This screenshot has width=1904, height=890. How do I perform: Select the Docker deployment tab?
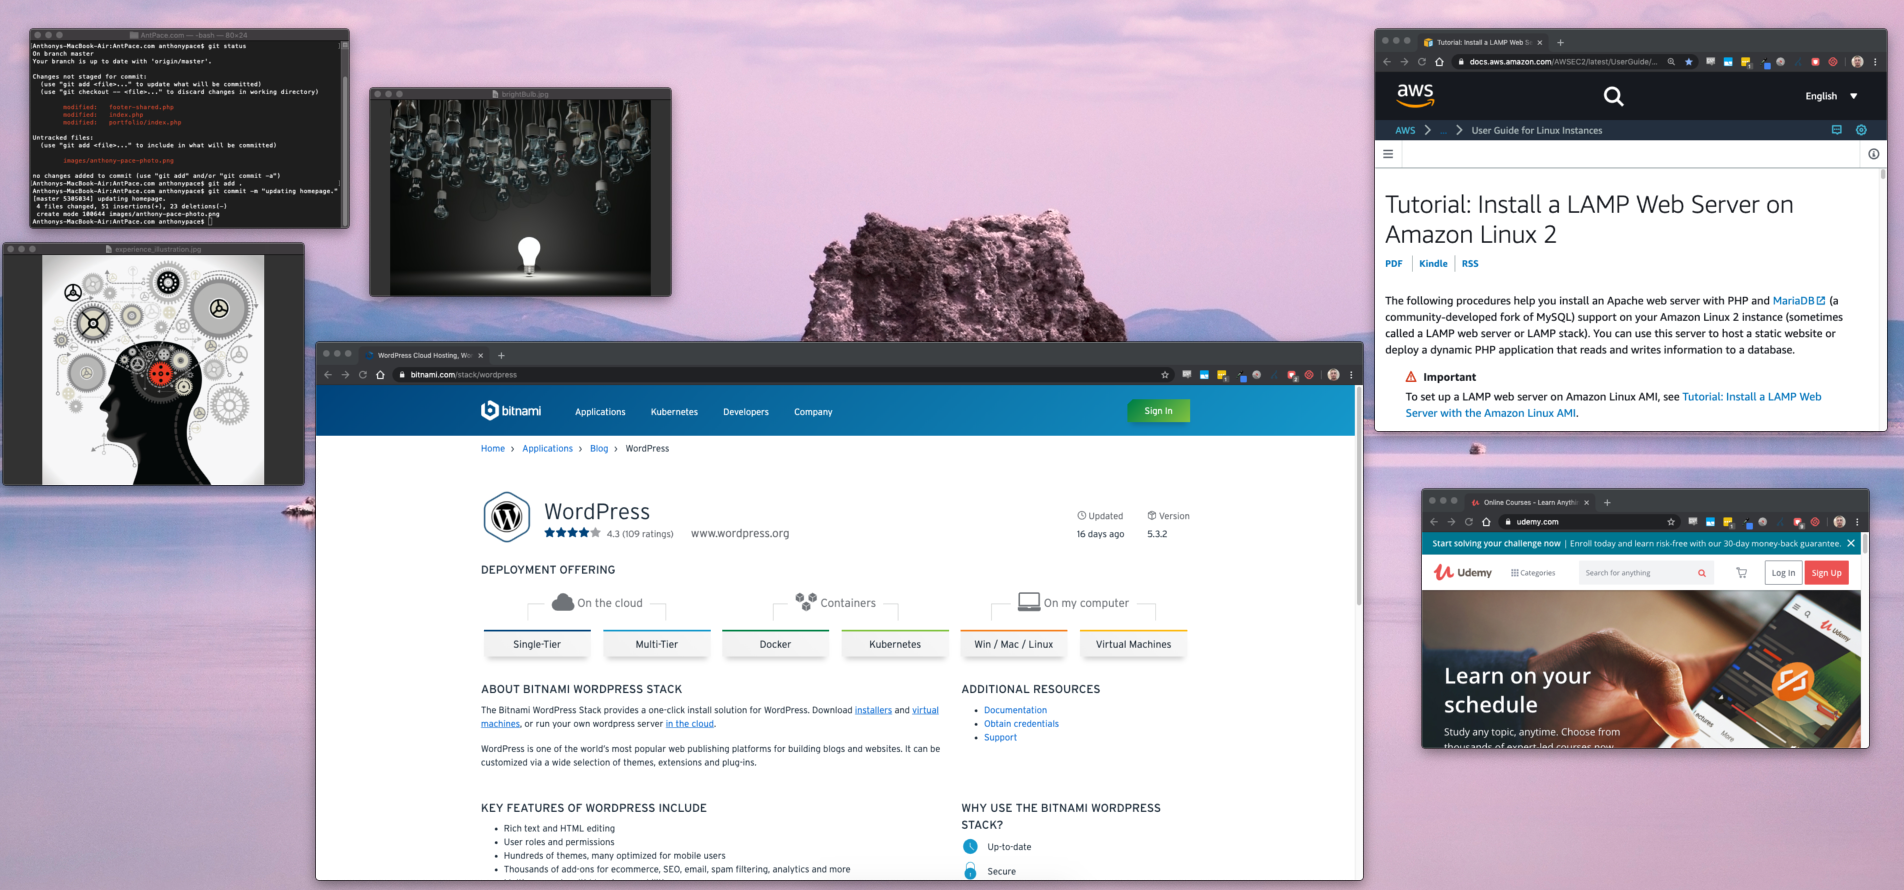click(x=775, y=644)
